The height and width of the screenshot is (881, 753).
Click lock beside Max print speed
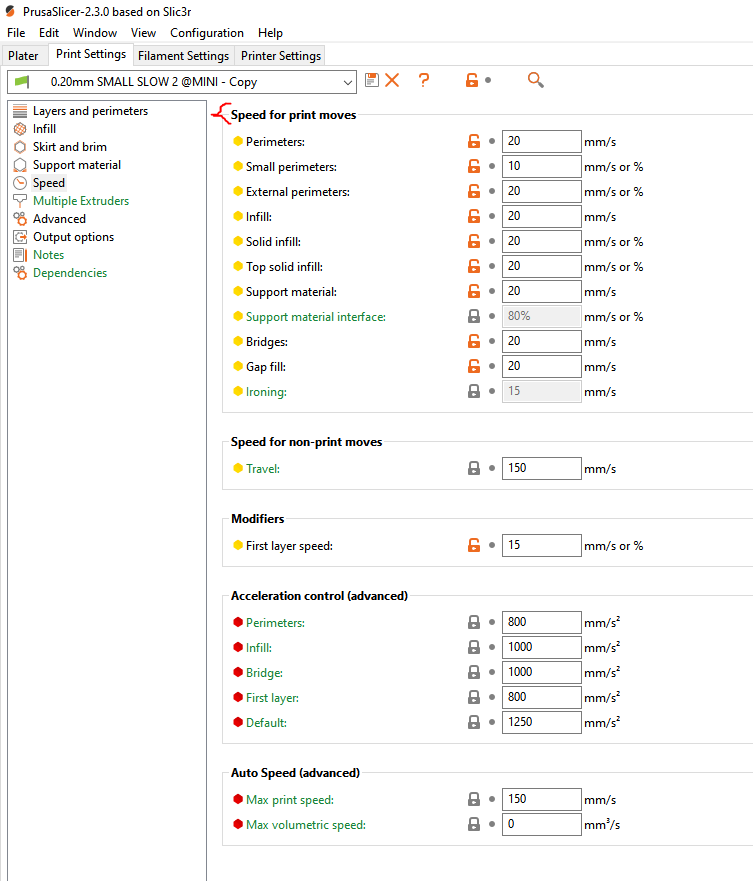tap(474, 800)
